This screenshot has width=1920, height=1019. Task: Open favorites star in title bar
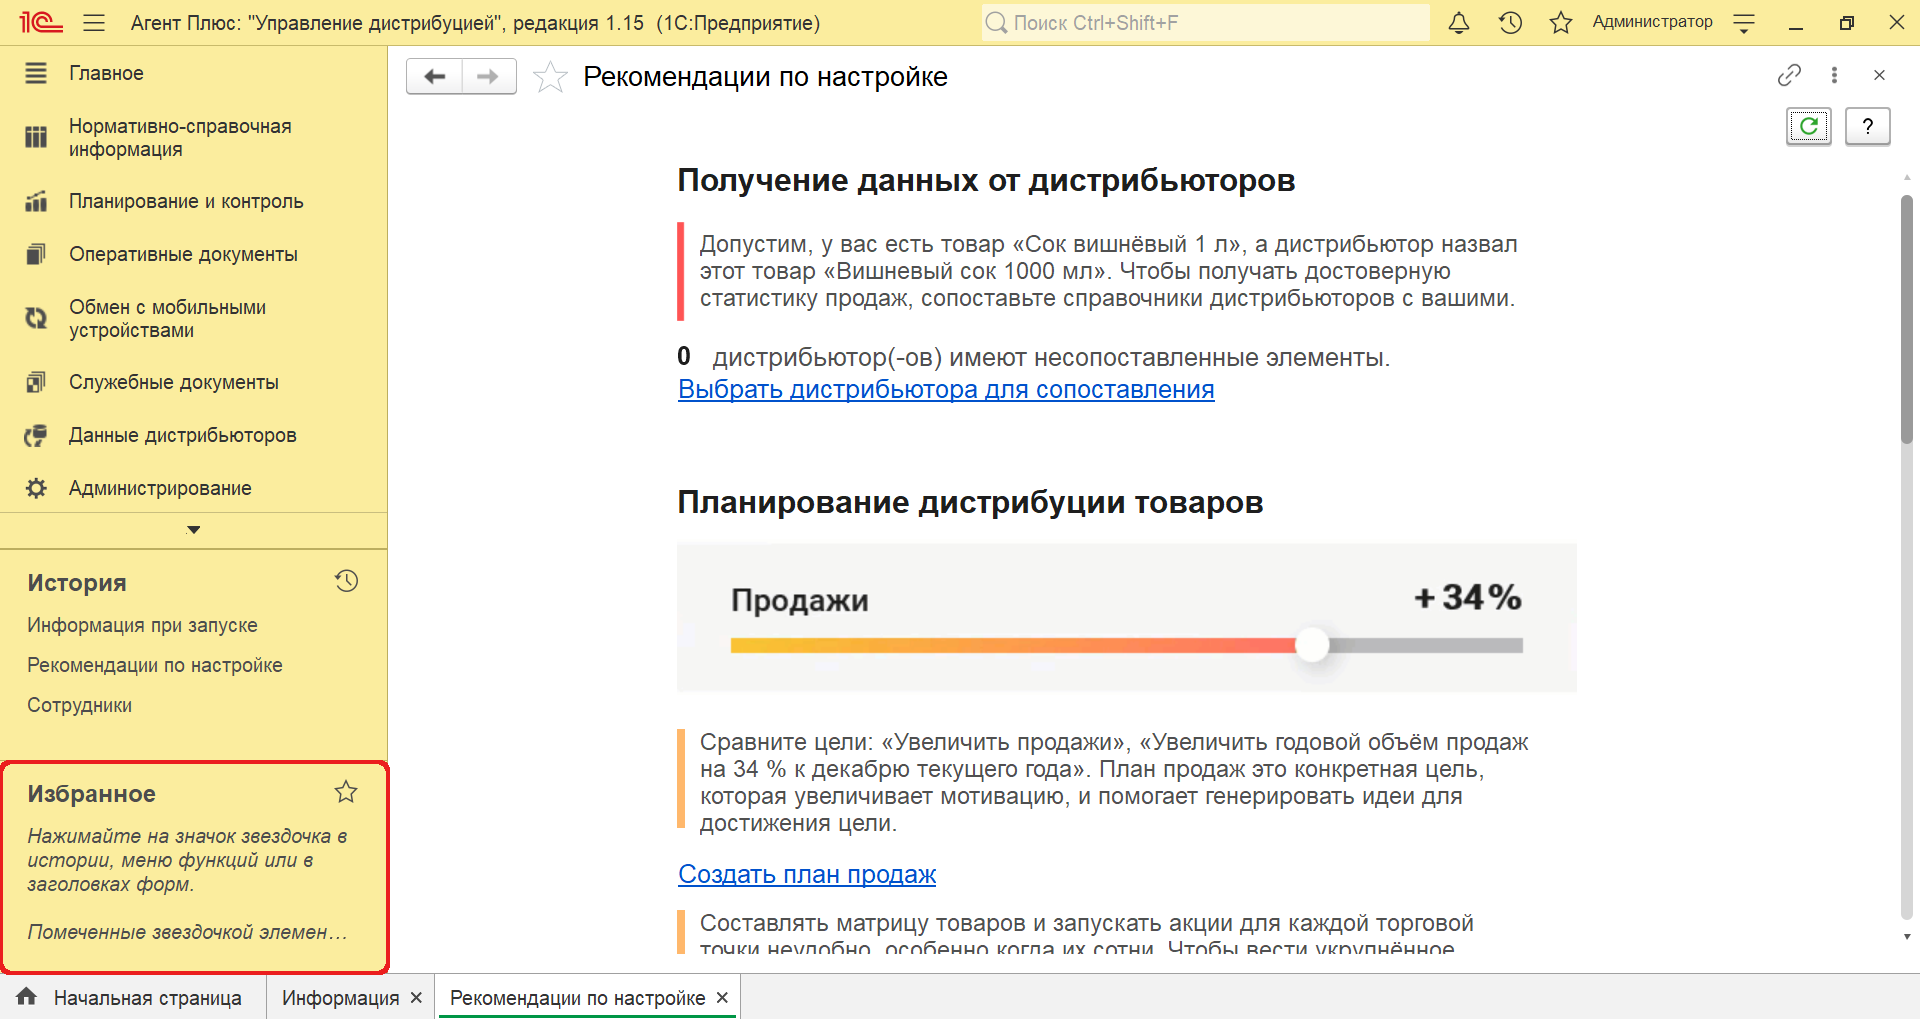(x=1560, y=23)
